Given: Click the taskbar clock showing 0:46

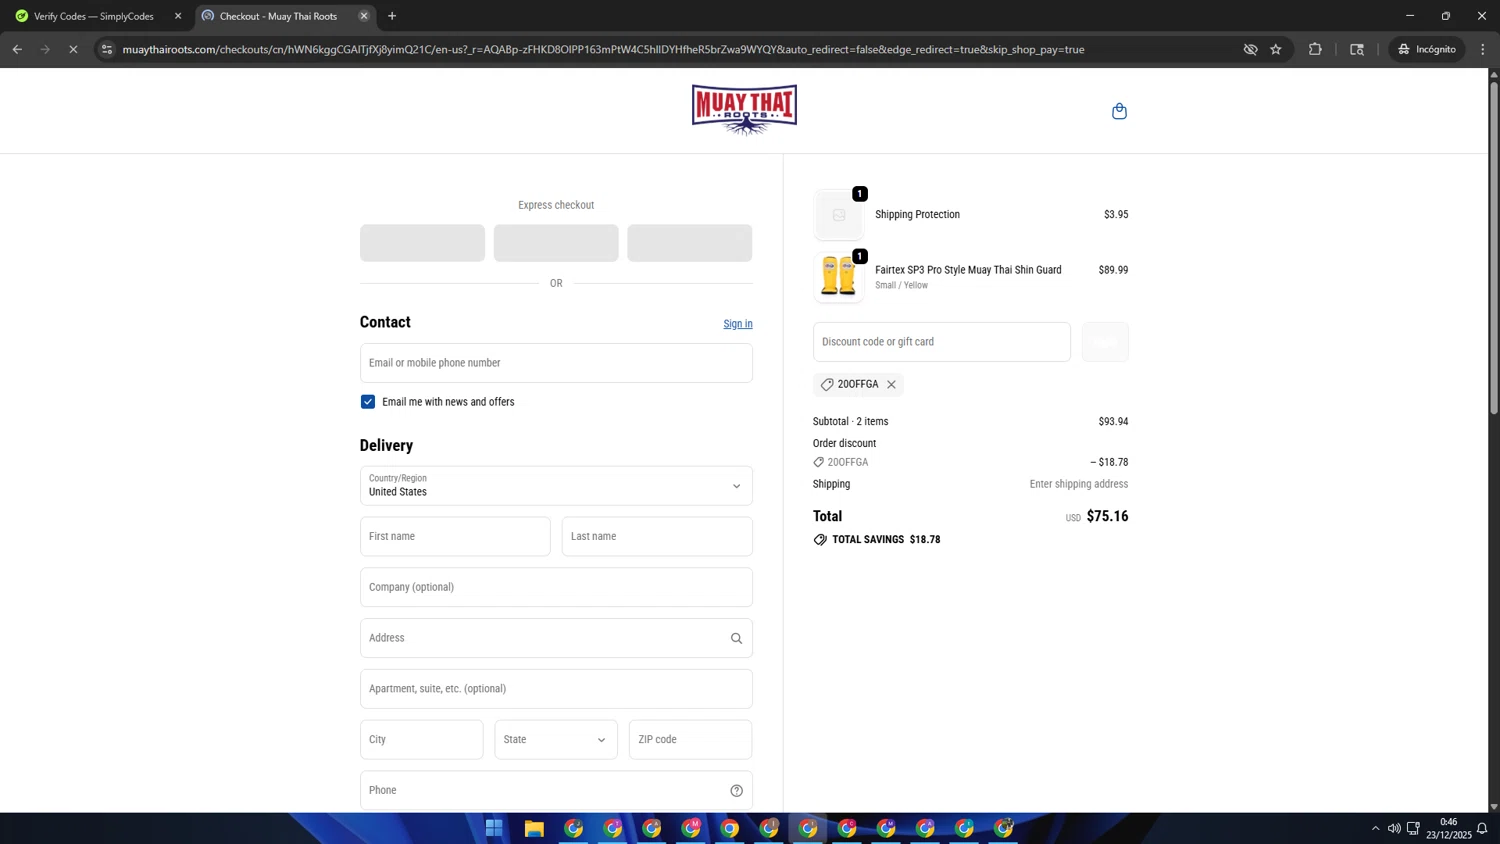Looking at the screenshot, I should [1448, 828].
